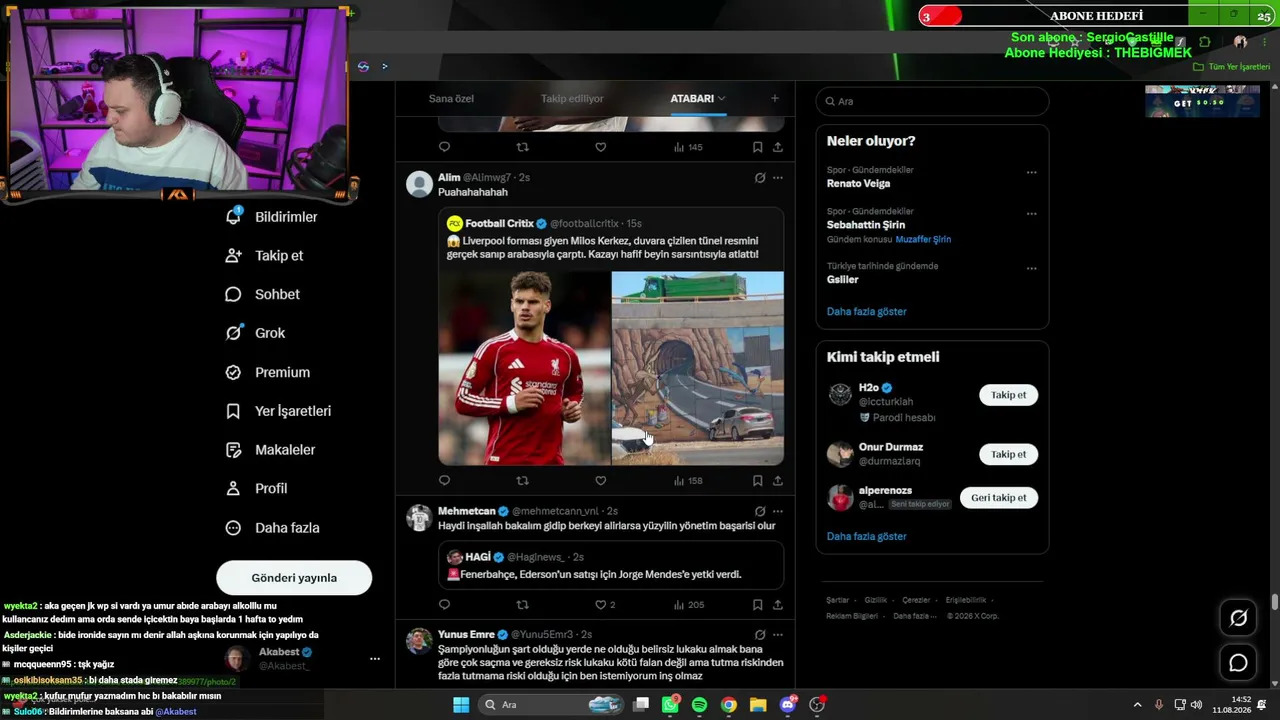Open Grok actions on Yunus Emre's post
Image resolution: width=1280 pixels, height=720 pixels.
pyautogui.click(x=760, y=634)
